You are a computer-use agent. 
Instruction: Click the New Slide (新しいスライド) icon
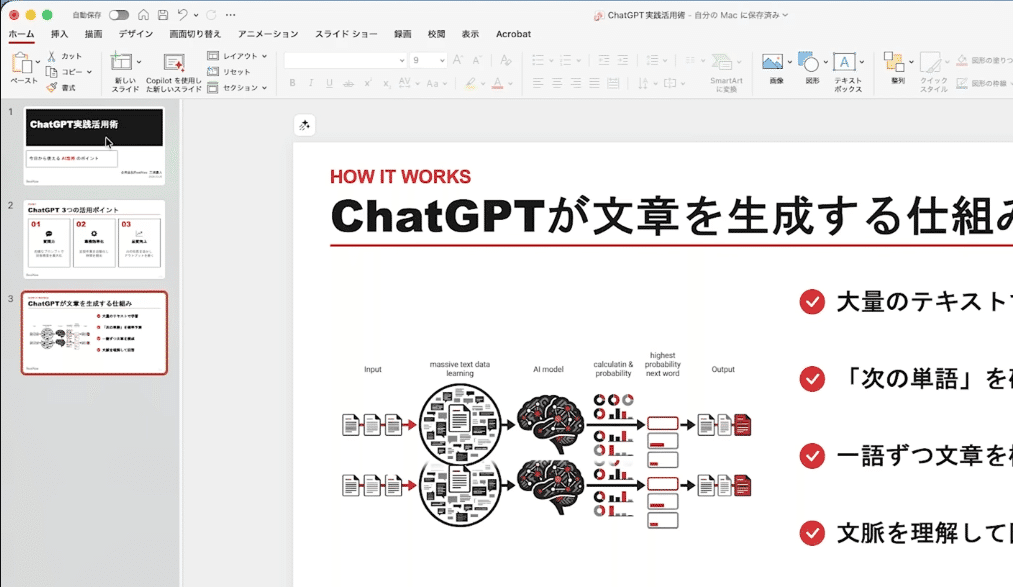point(121,61)
